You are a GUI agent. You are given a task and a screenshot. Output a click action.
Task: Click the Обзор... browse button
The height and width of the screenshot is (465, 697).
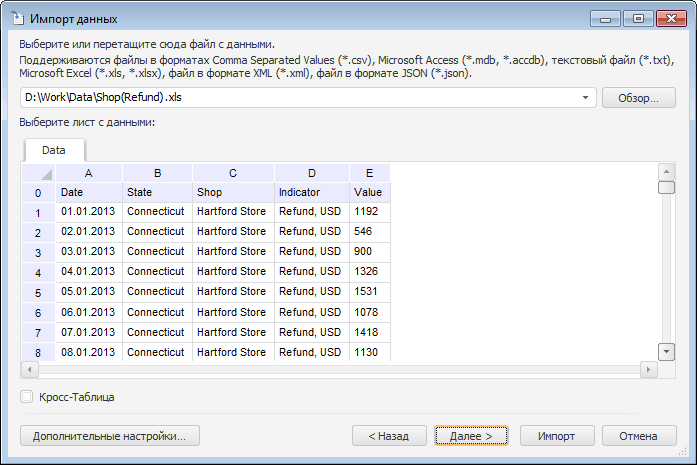point(639,98)
